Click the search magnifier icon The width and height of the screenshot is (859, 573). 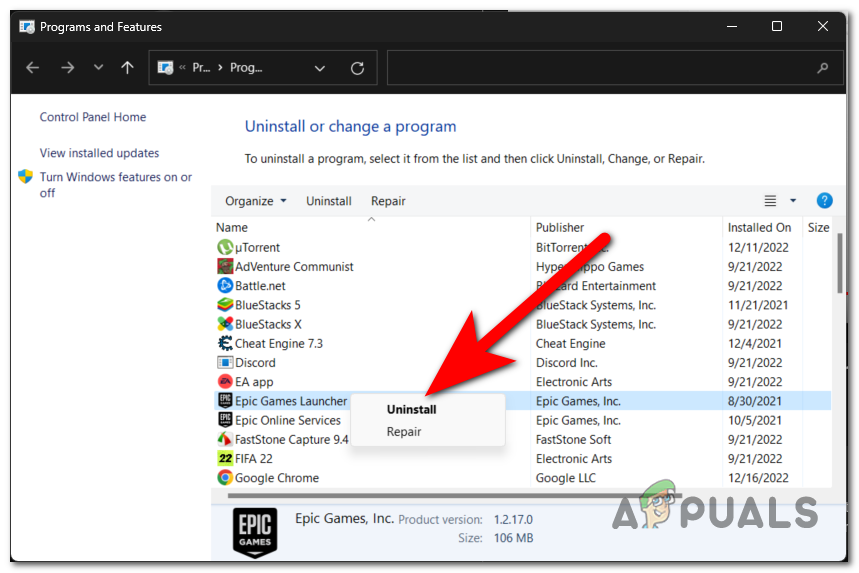(822, 68)
